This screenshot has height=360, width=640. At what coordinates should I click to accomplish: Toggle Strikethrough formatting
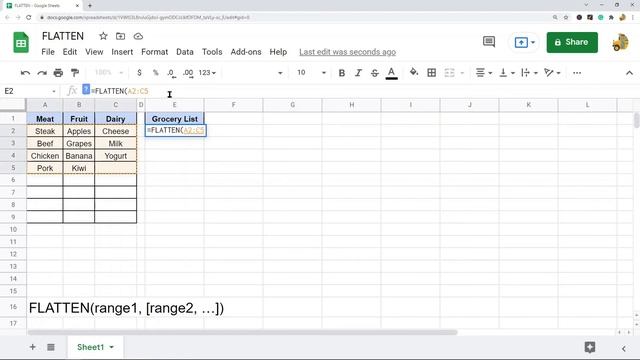[375, 73]
